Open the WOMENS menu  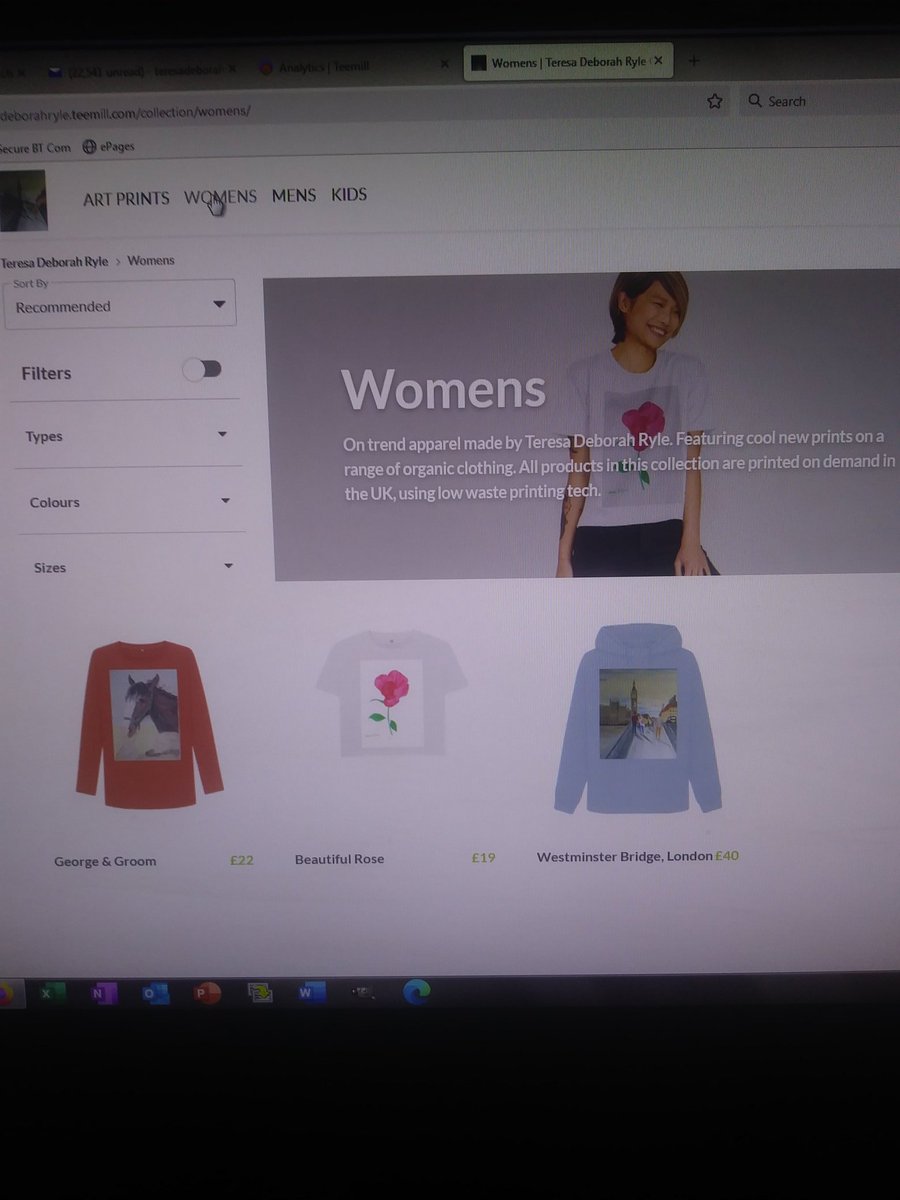tap(220, 197)
